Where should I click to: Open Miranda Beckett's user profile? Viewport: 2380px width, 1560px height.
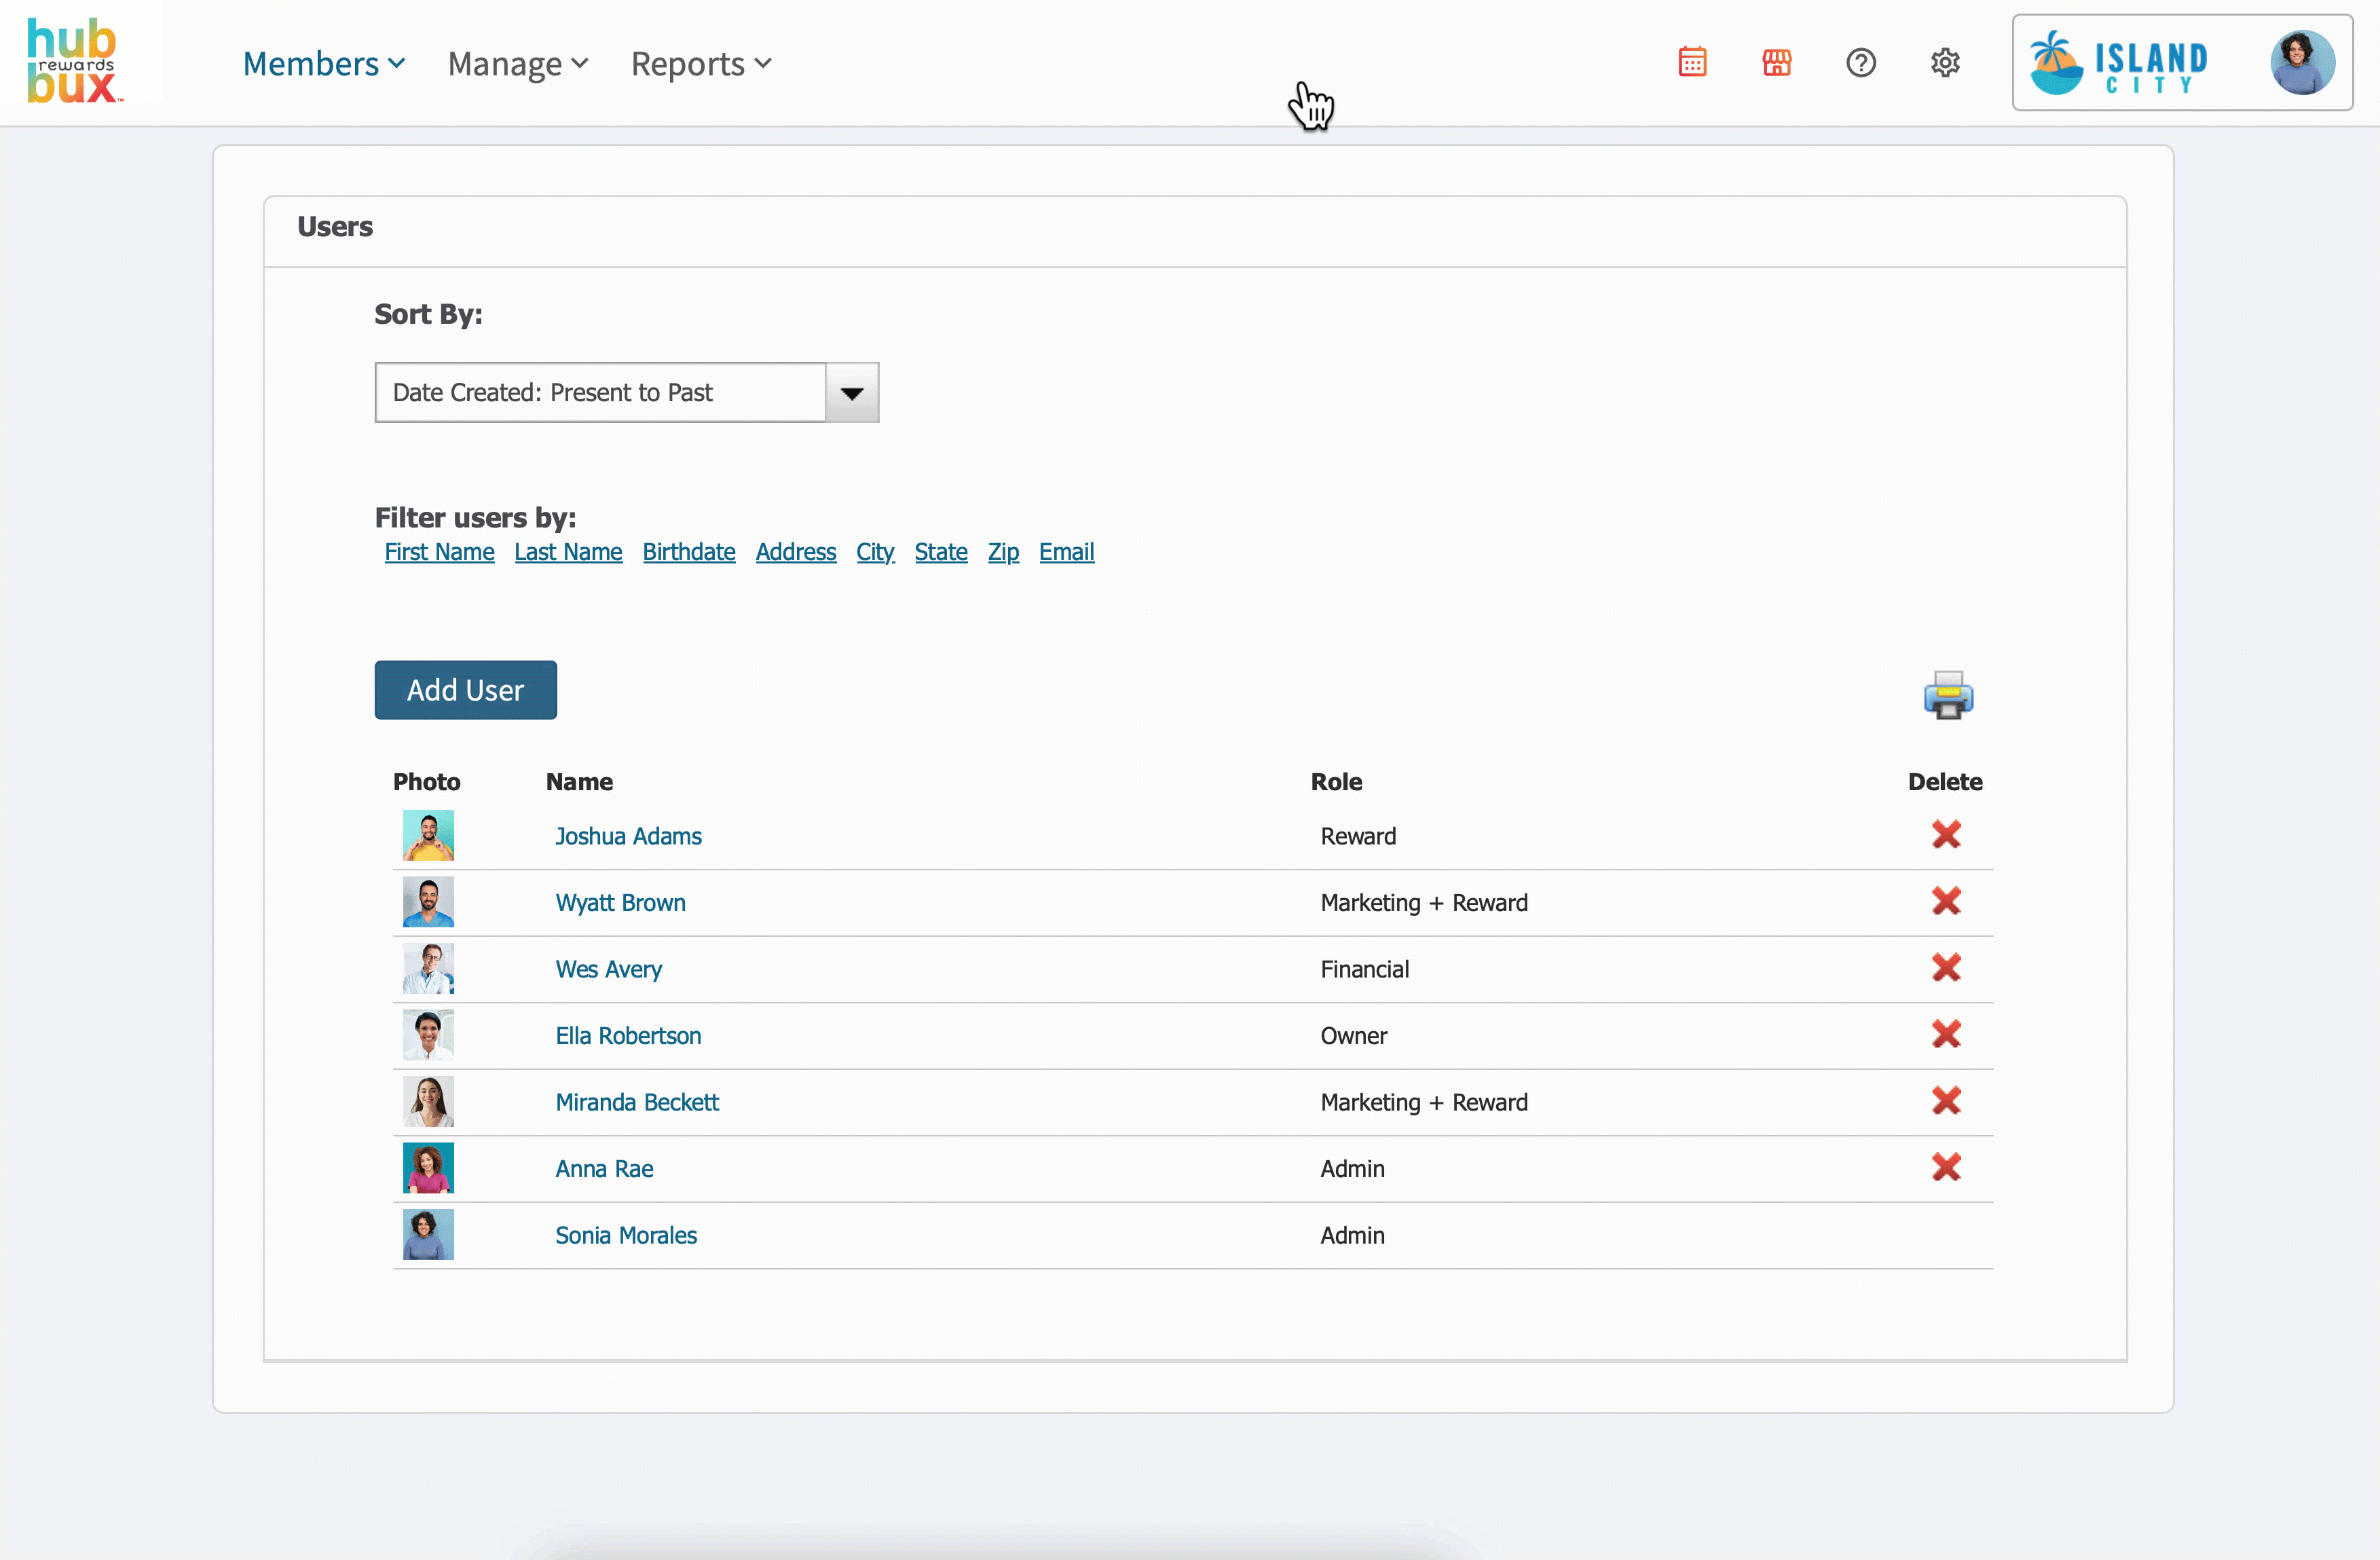point(637,1102)
